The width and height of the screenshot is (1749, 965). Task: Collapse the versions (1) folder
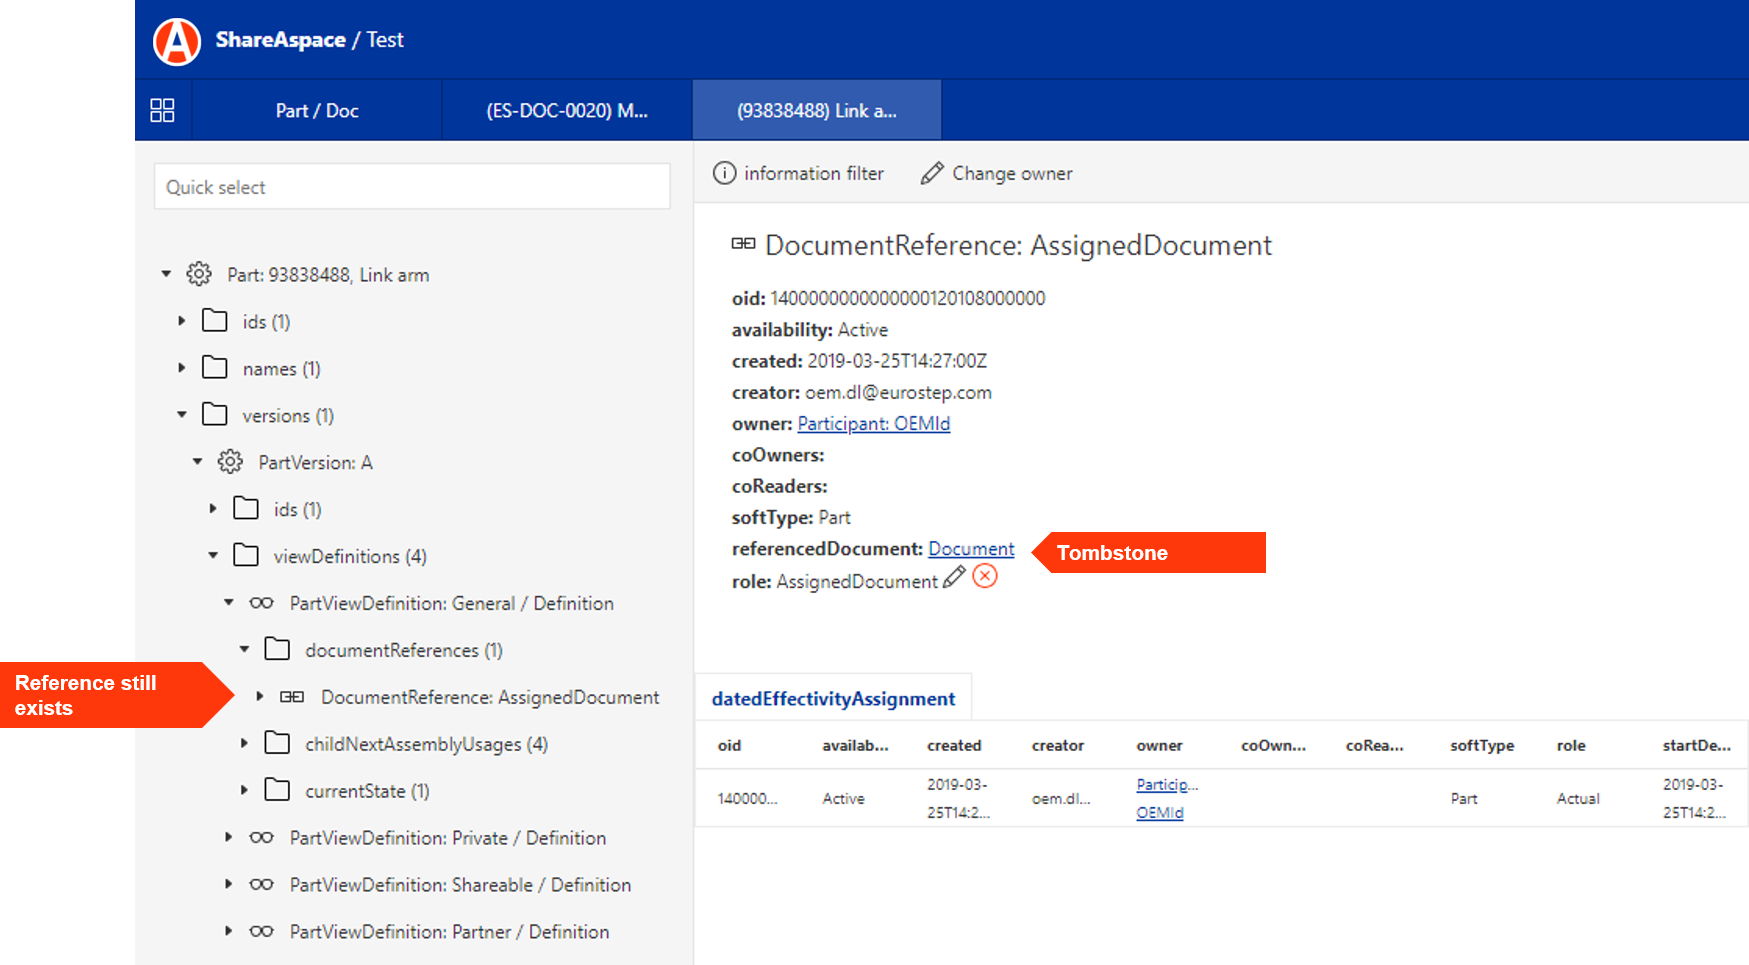[182, 415]
